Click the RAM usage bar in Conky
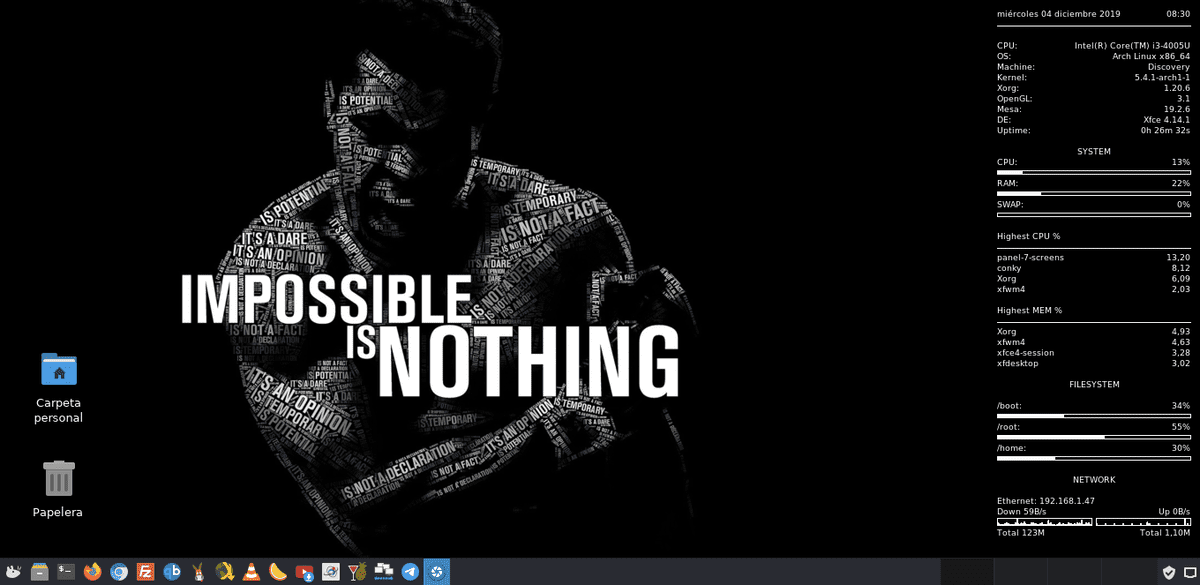This screenshot has height=585, width=1200. pyautogui.click(x=1094, y=193)
